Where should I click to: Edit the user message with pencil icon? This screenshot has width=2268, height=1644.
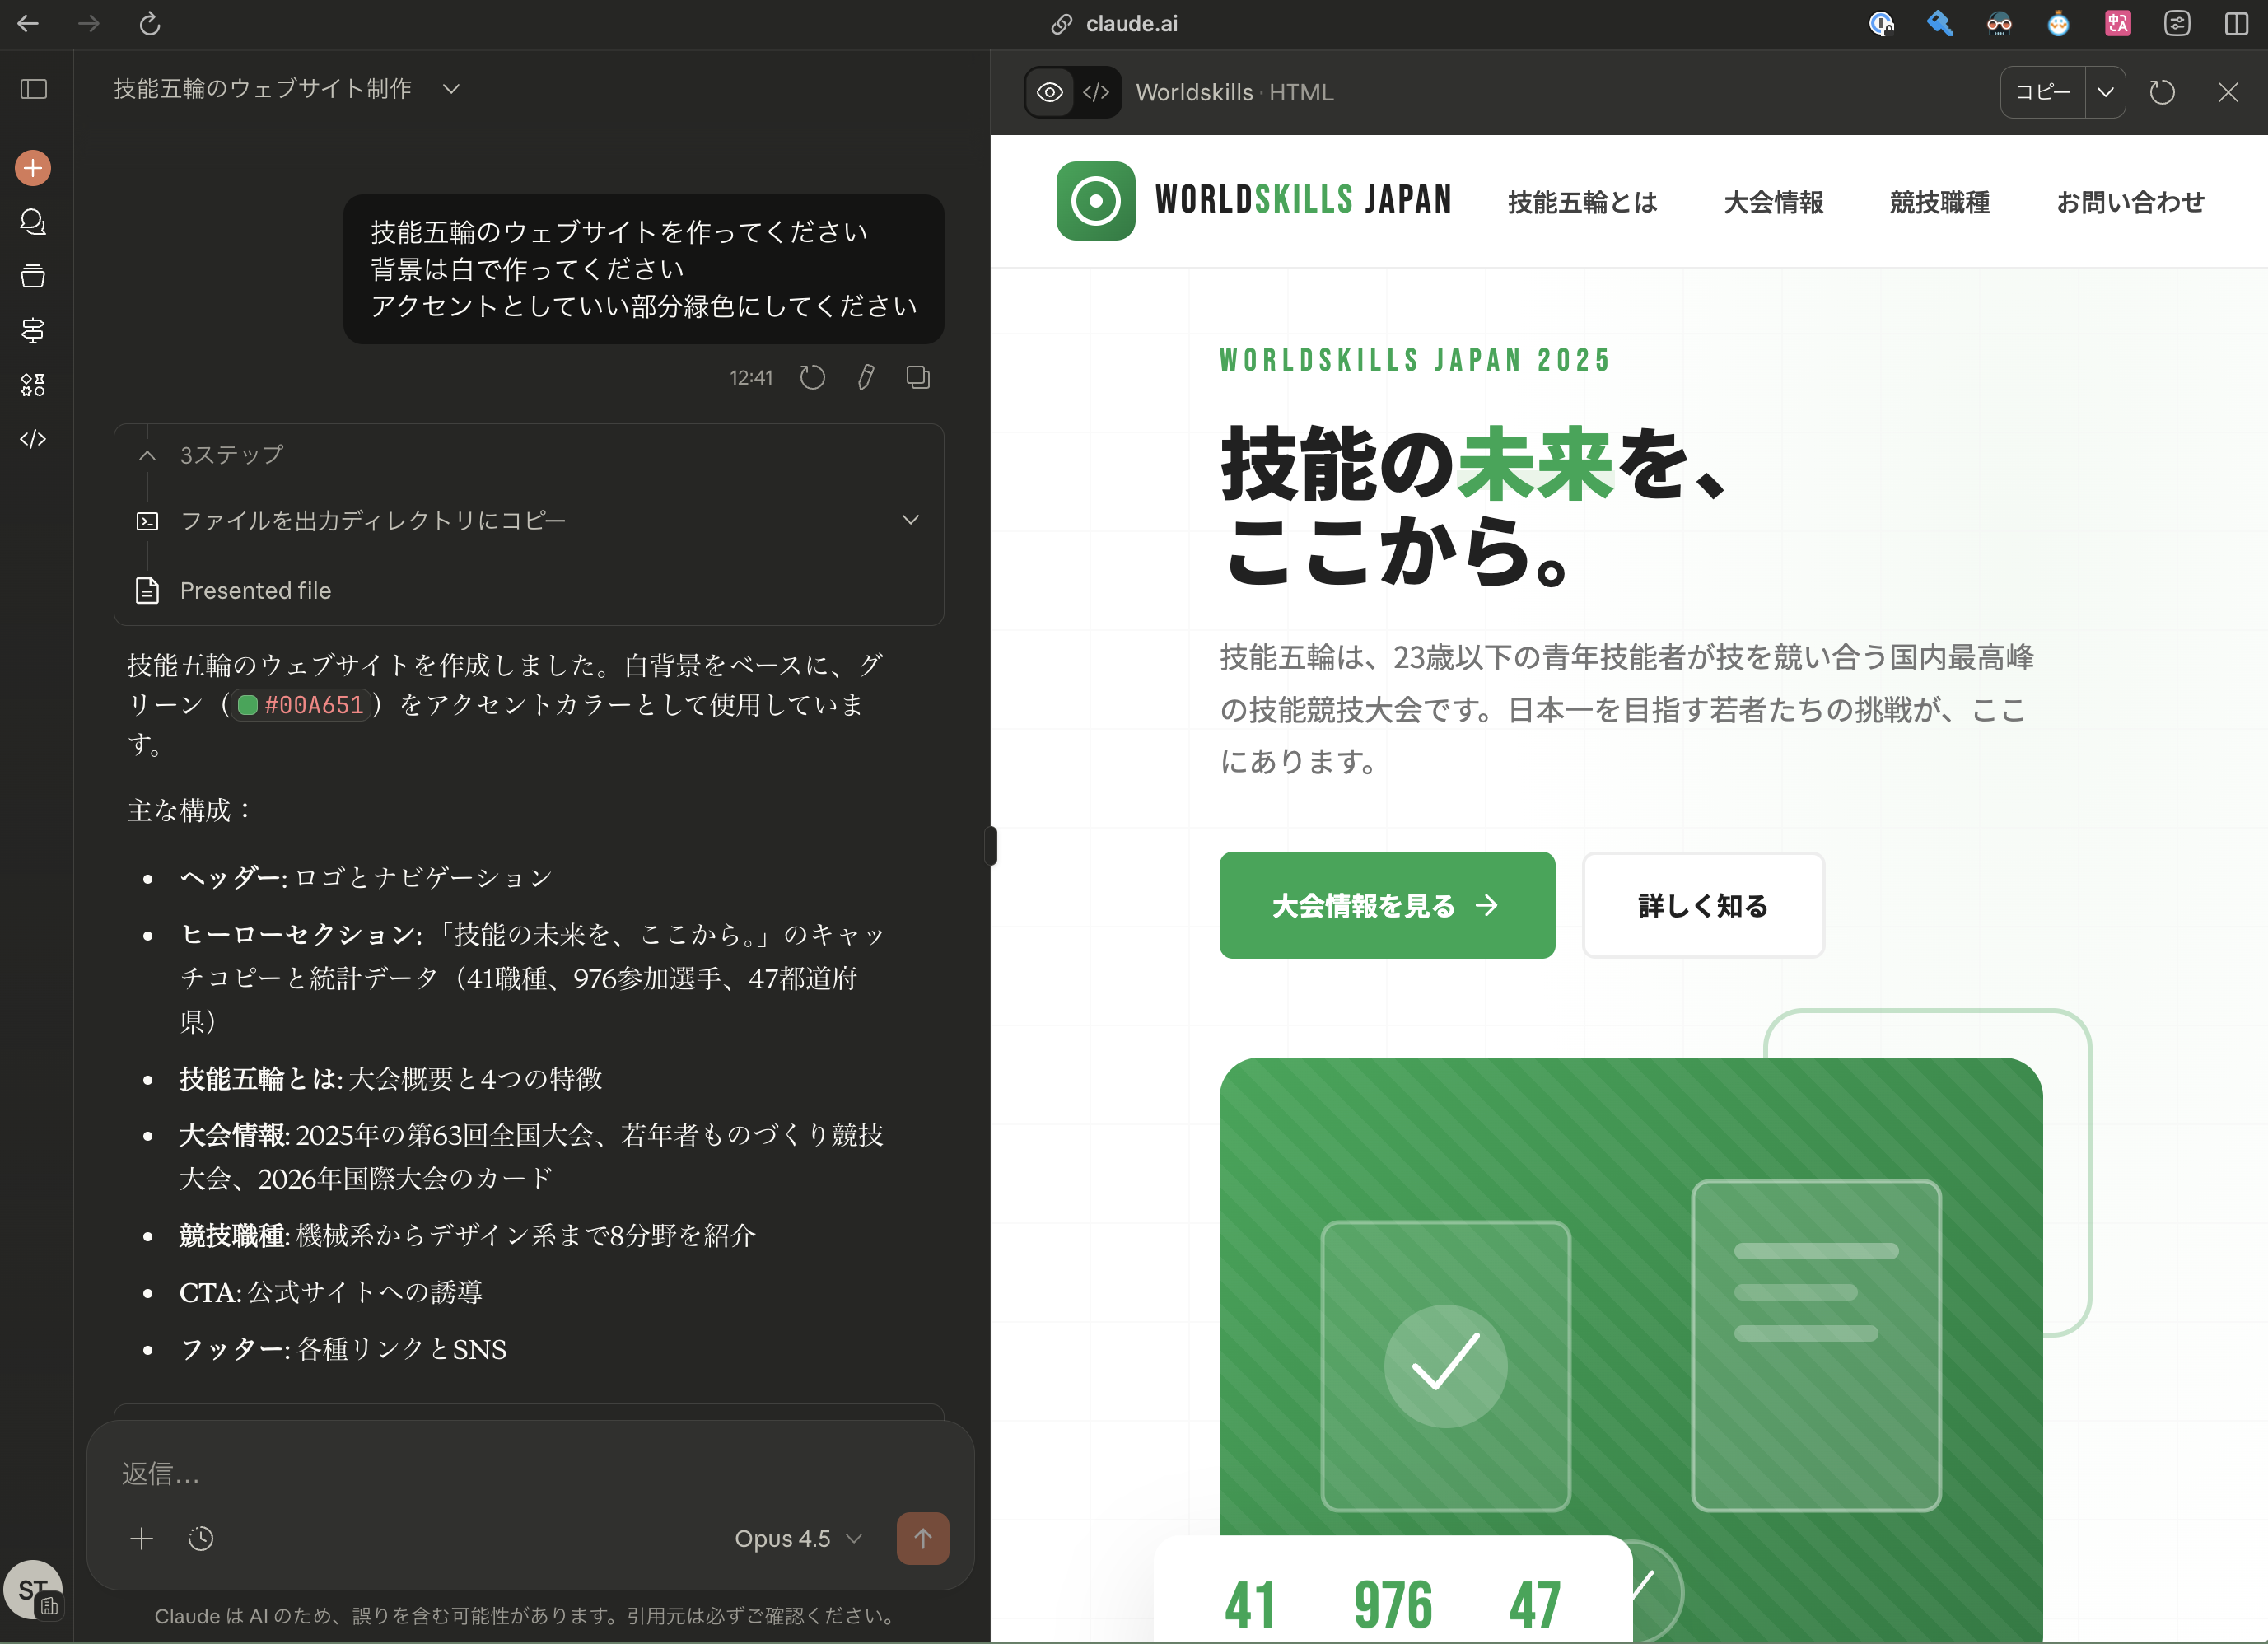[x=866, y=378]
